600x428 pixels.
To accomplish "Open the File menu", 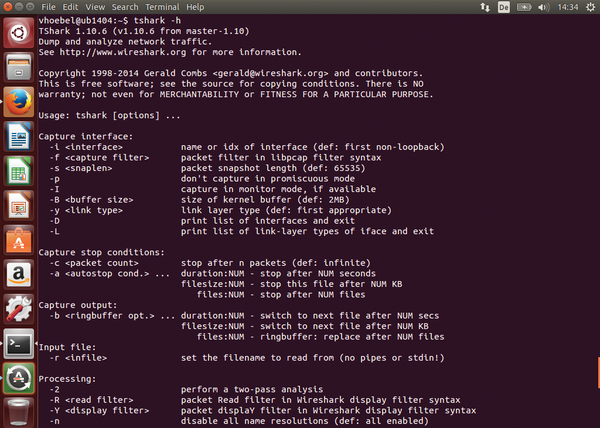I will (x=48, y=7).
